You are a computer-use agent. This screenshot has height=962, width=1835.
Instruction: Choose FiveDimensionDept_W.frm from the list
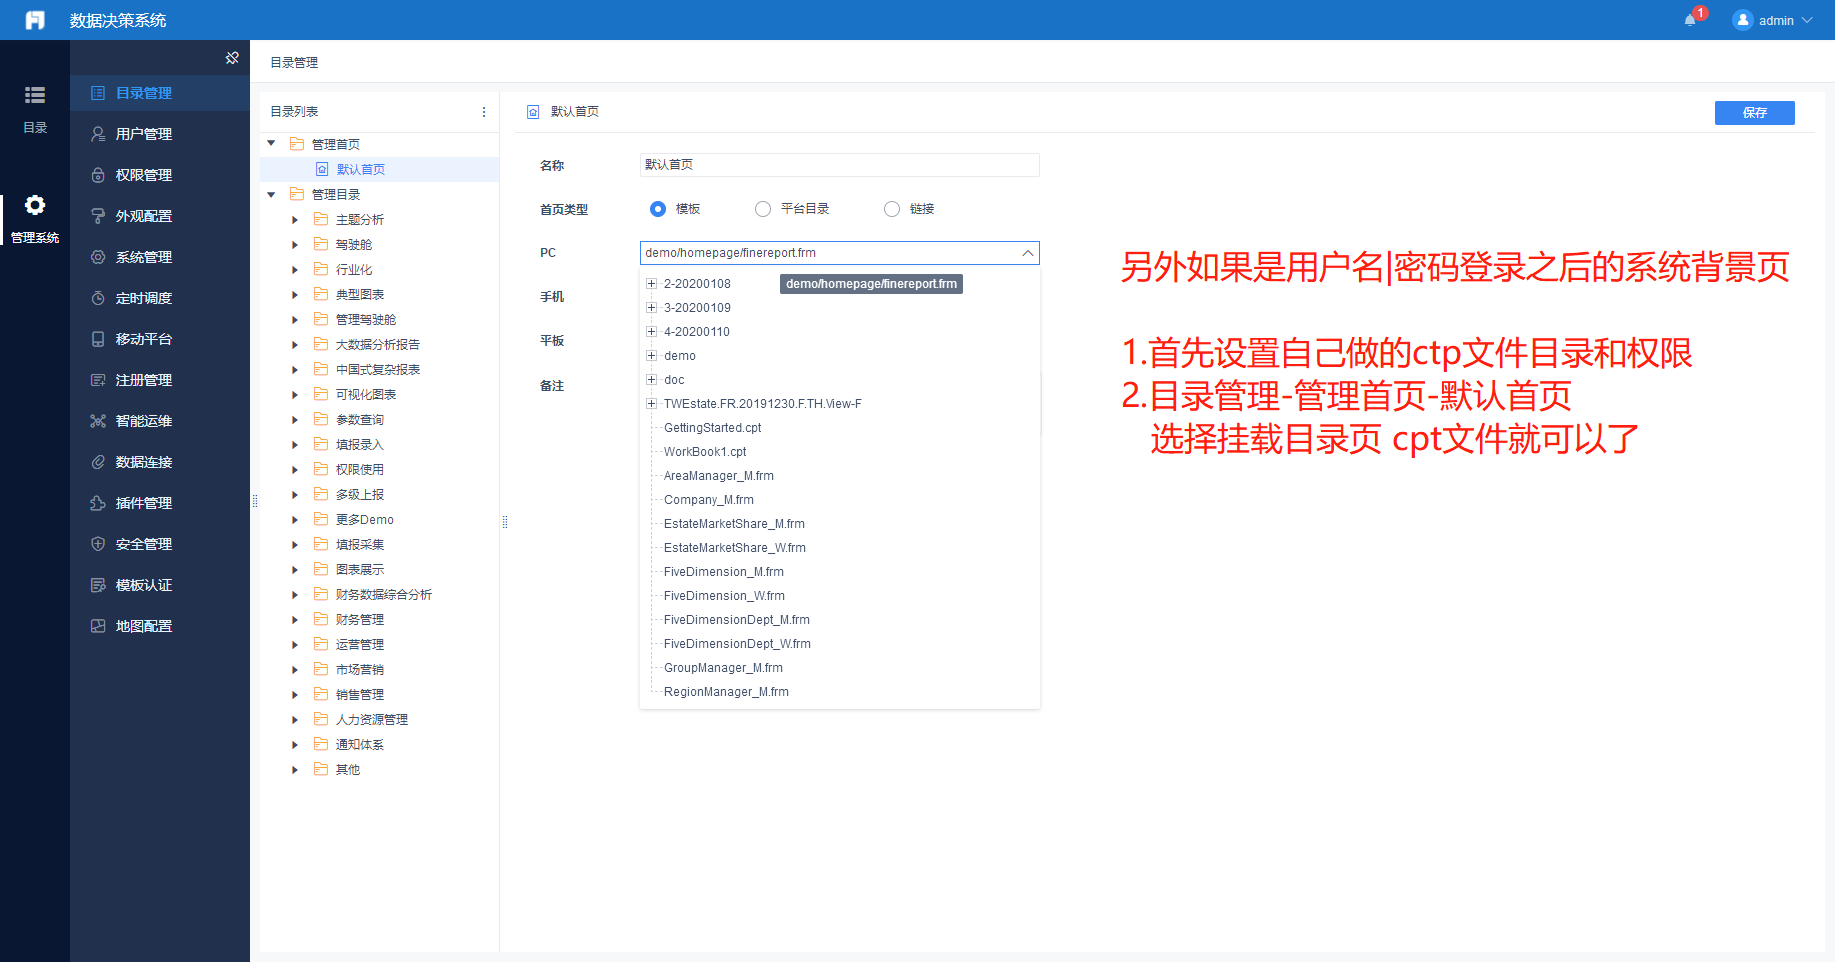(737, 644)
